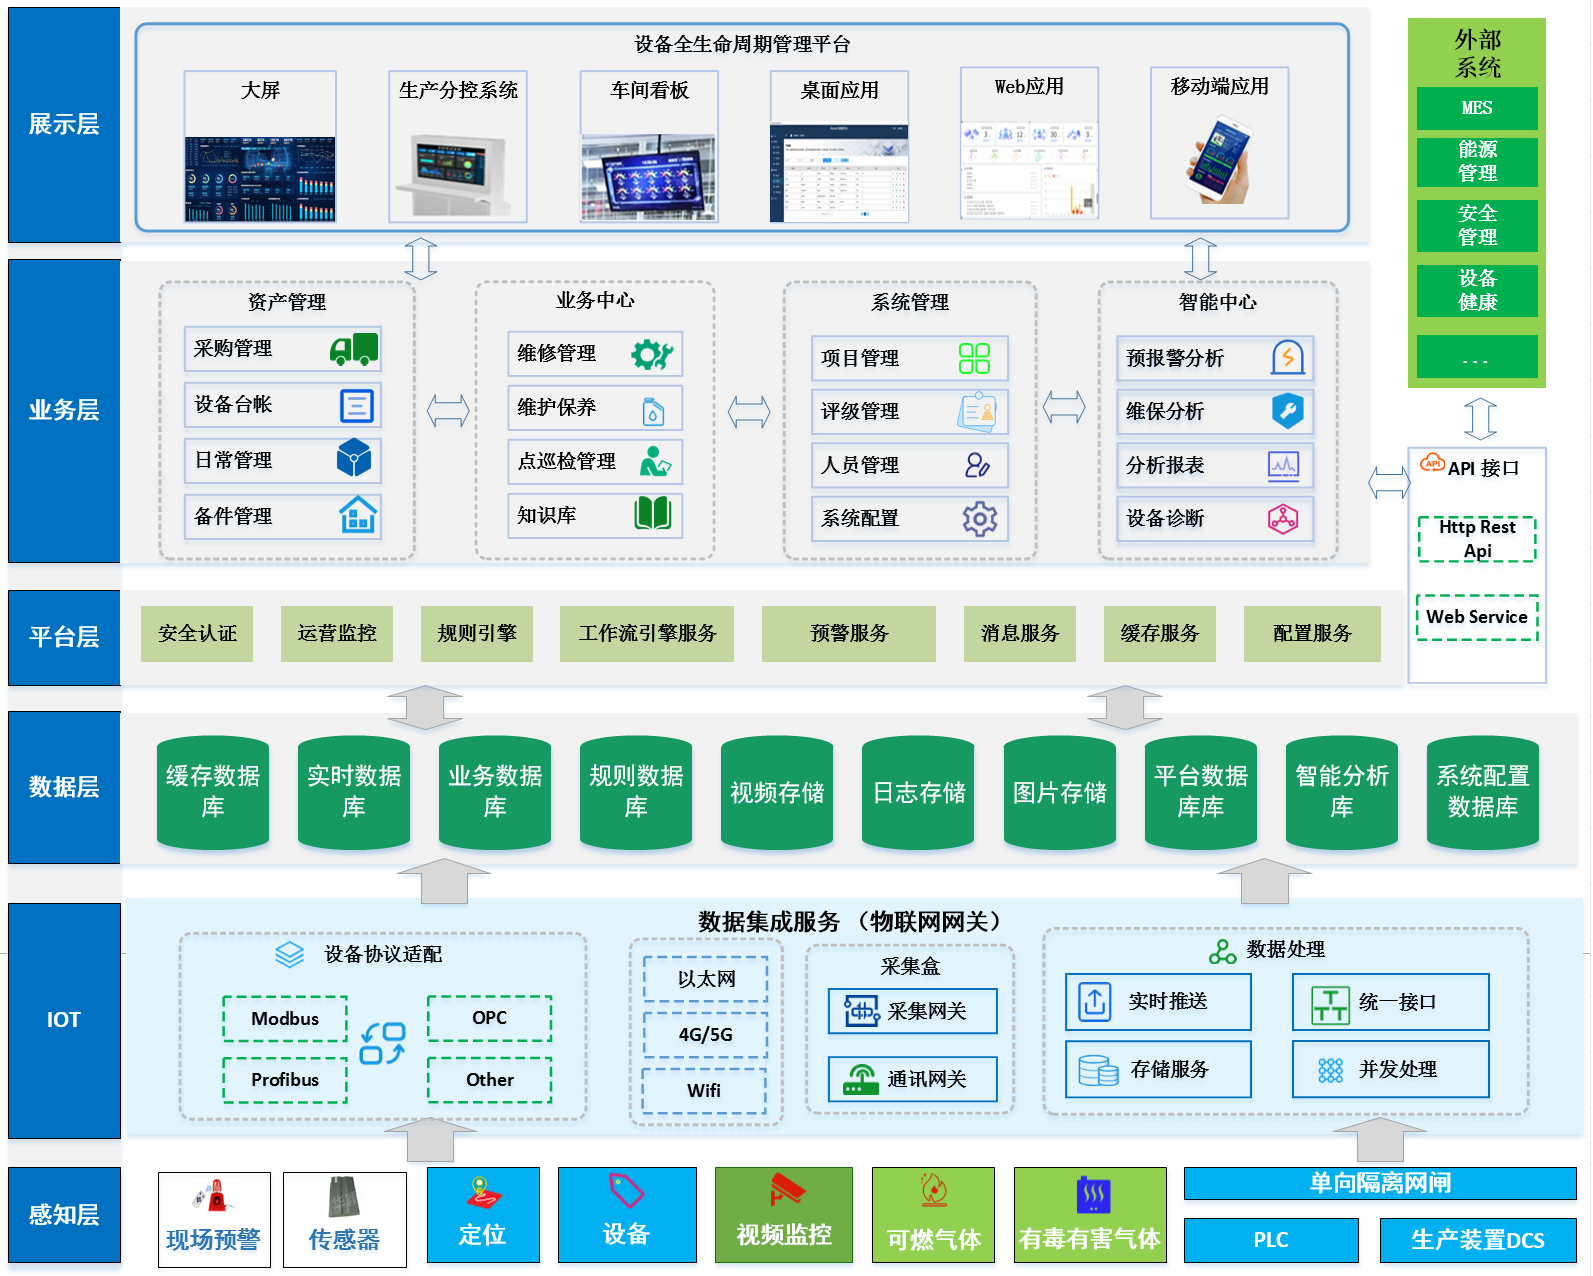Click the blue cube icon beside 日常管理
This screenshot has height=1276, width=1593.
tap(354, 459)
